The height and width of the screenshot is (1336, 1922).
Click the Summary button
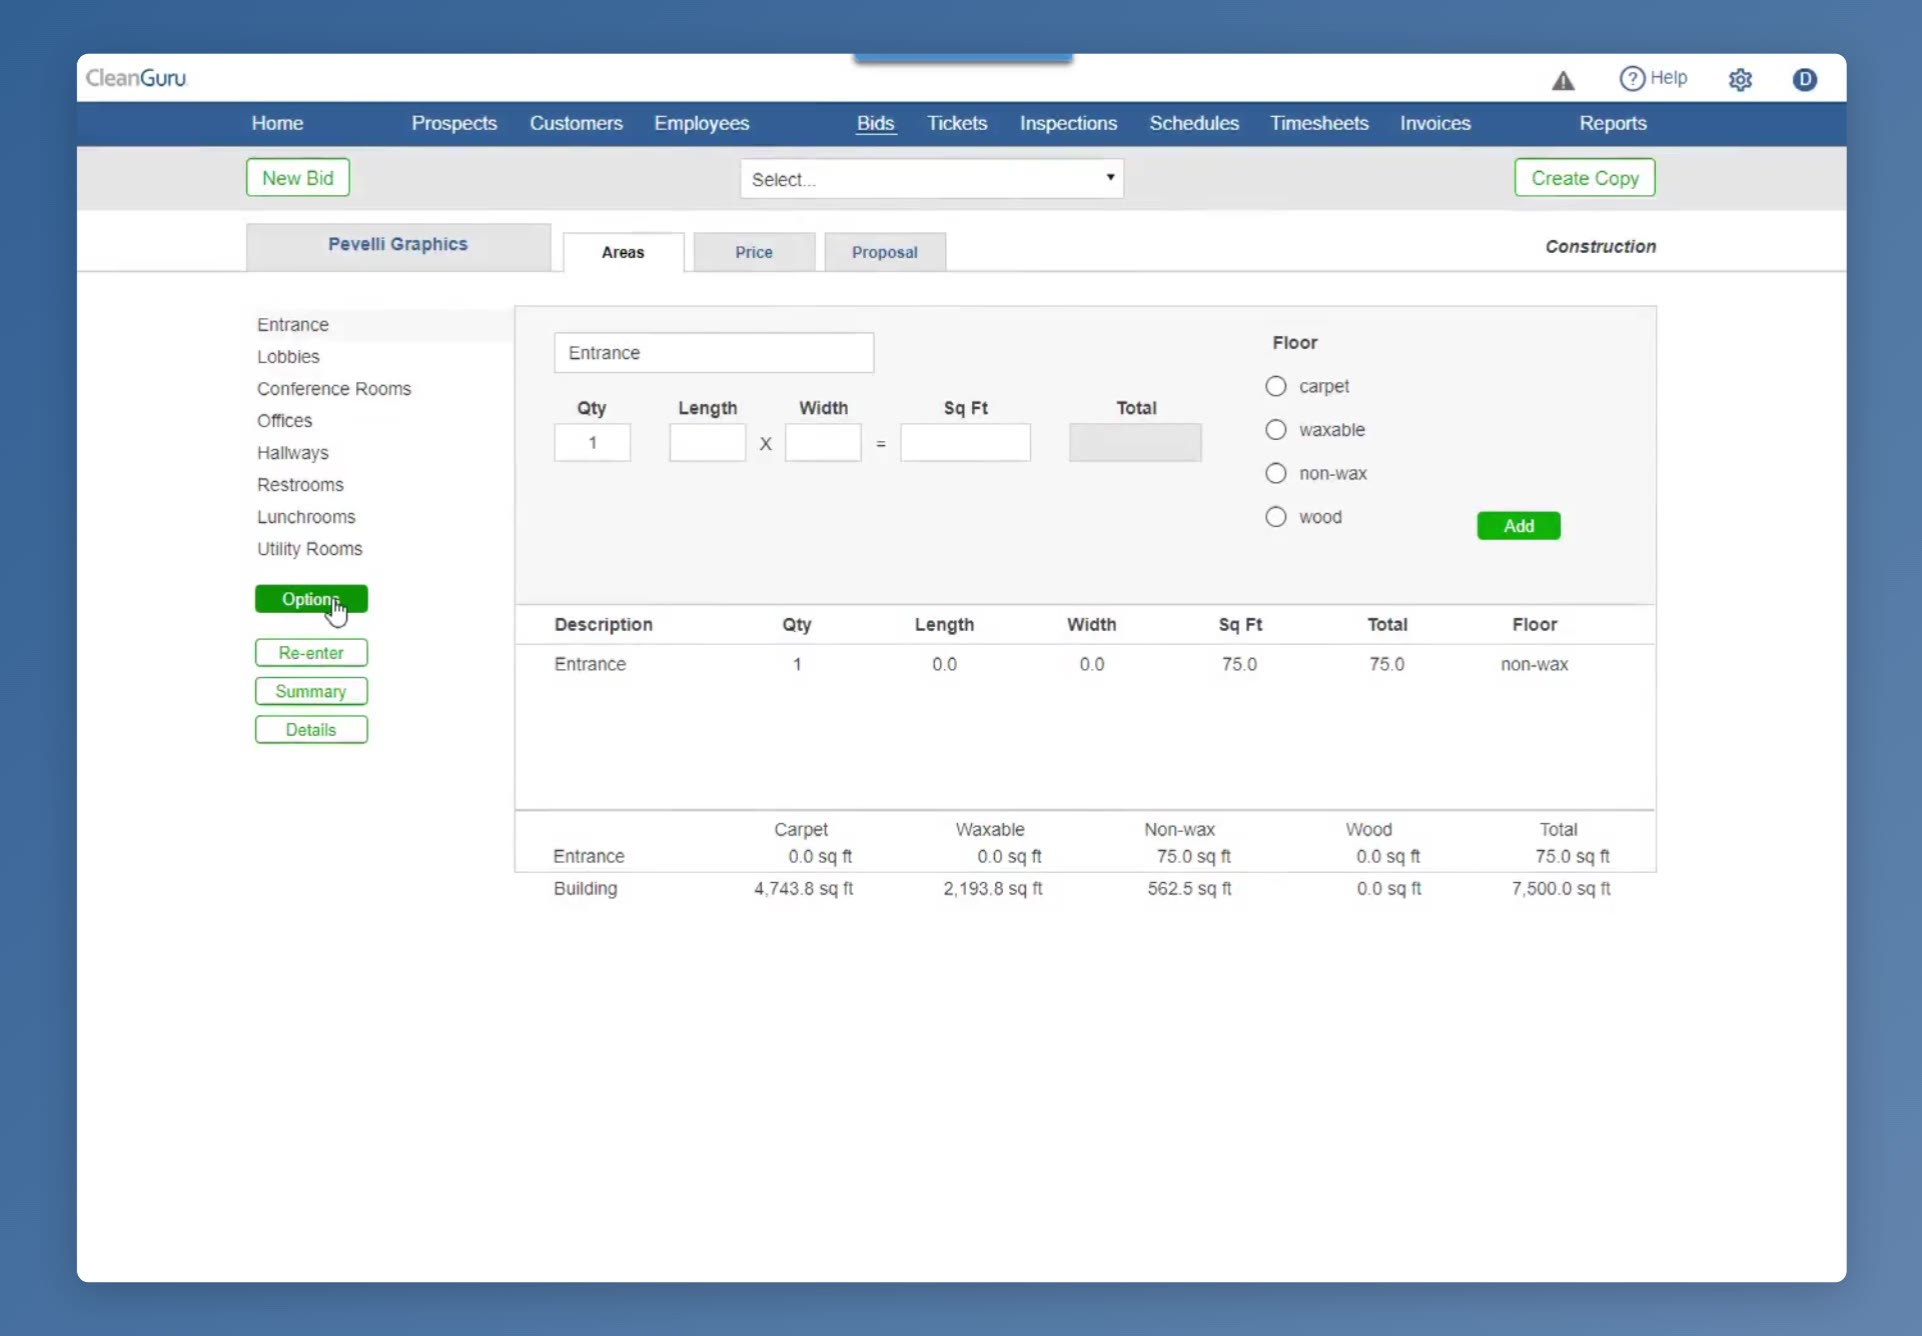[x=311, y=691]
